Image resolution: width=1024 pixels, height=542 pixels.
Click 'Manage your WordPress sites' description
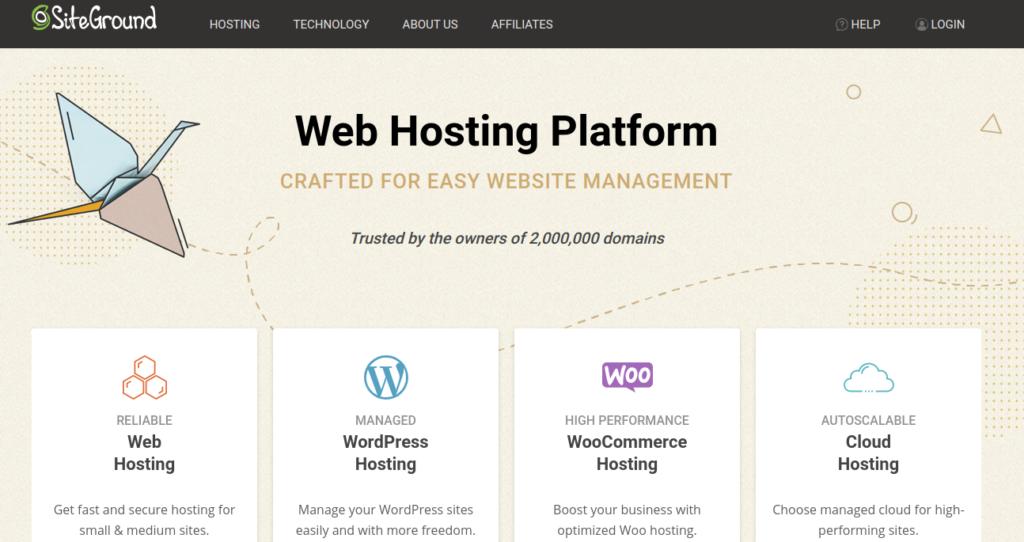385,520
